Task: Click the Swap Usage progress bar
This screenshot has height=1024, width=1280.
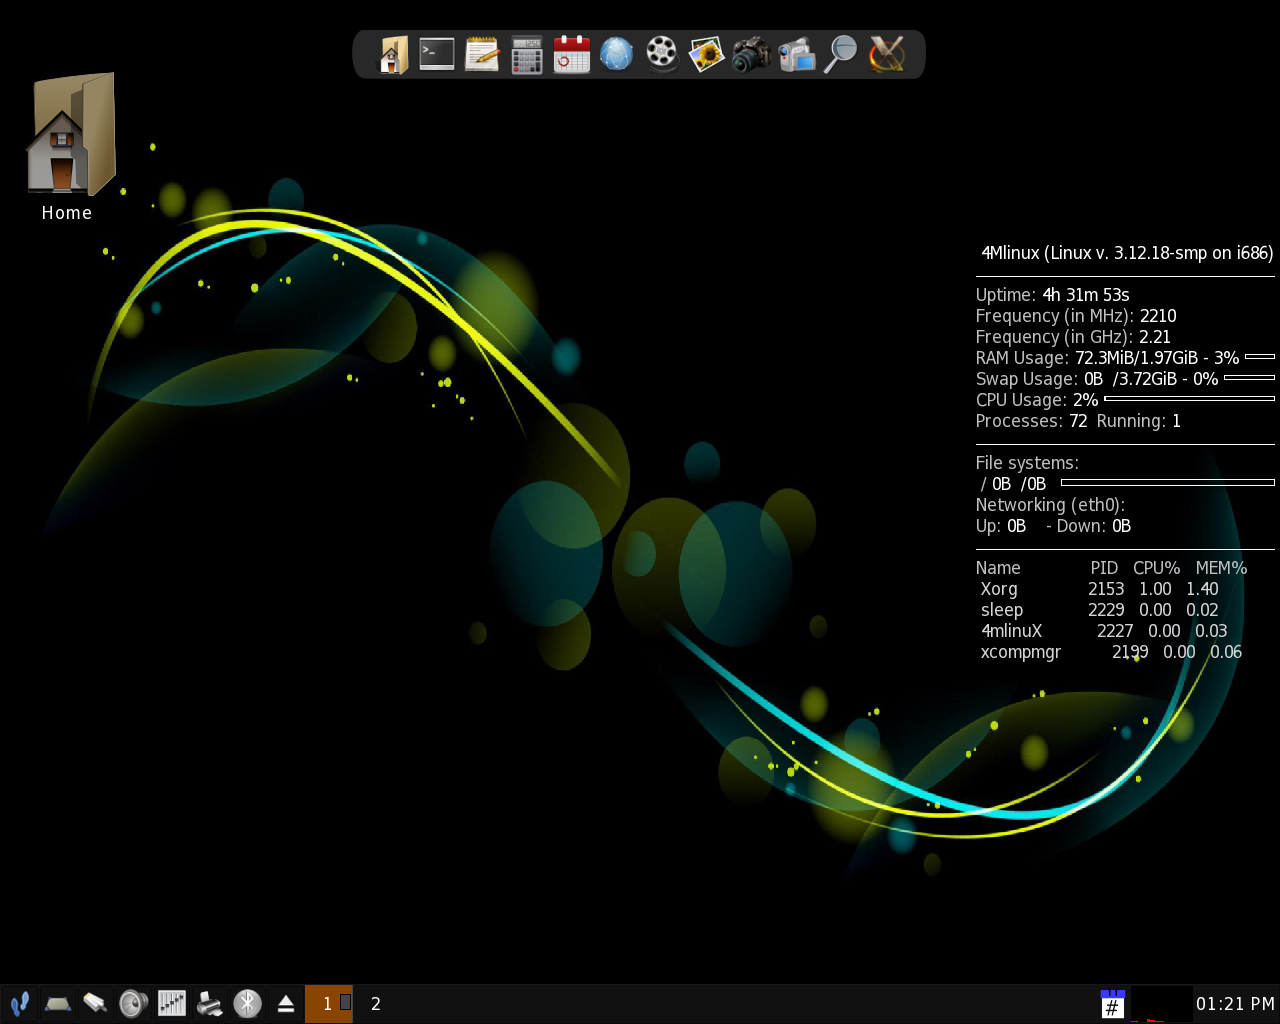Action: pos(1249,377)
